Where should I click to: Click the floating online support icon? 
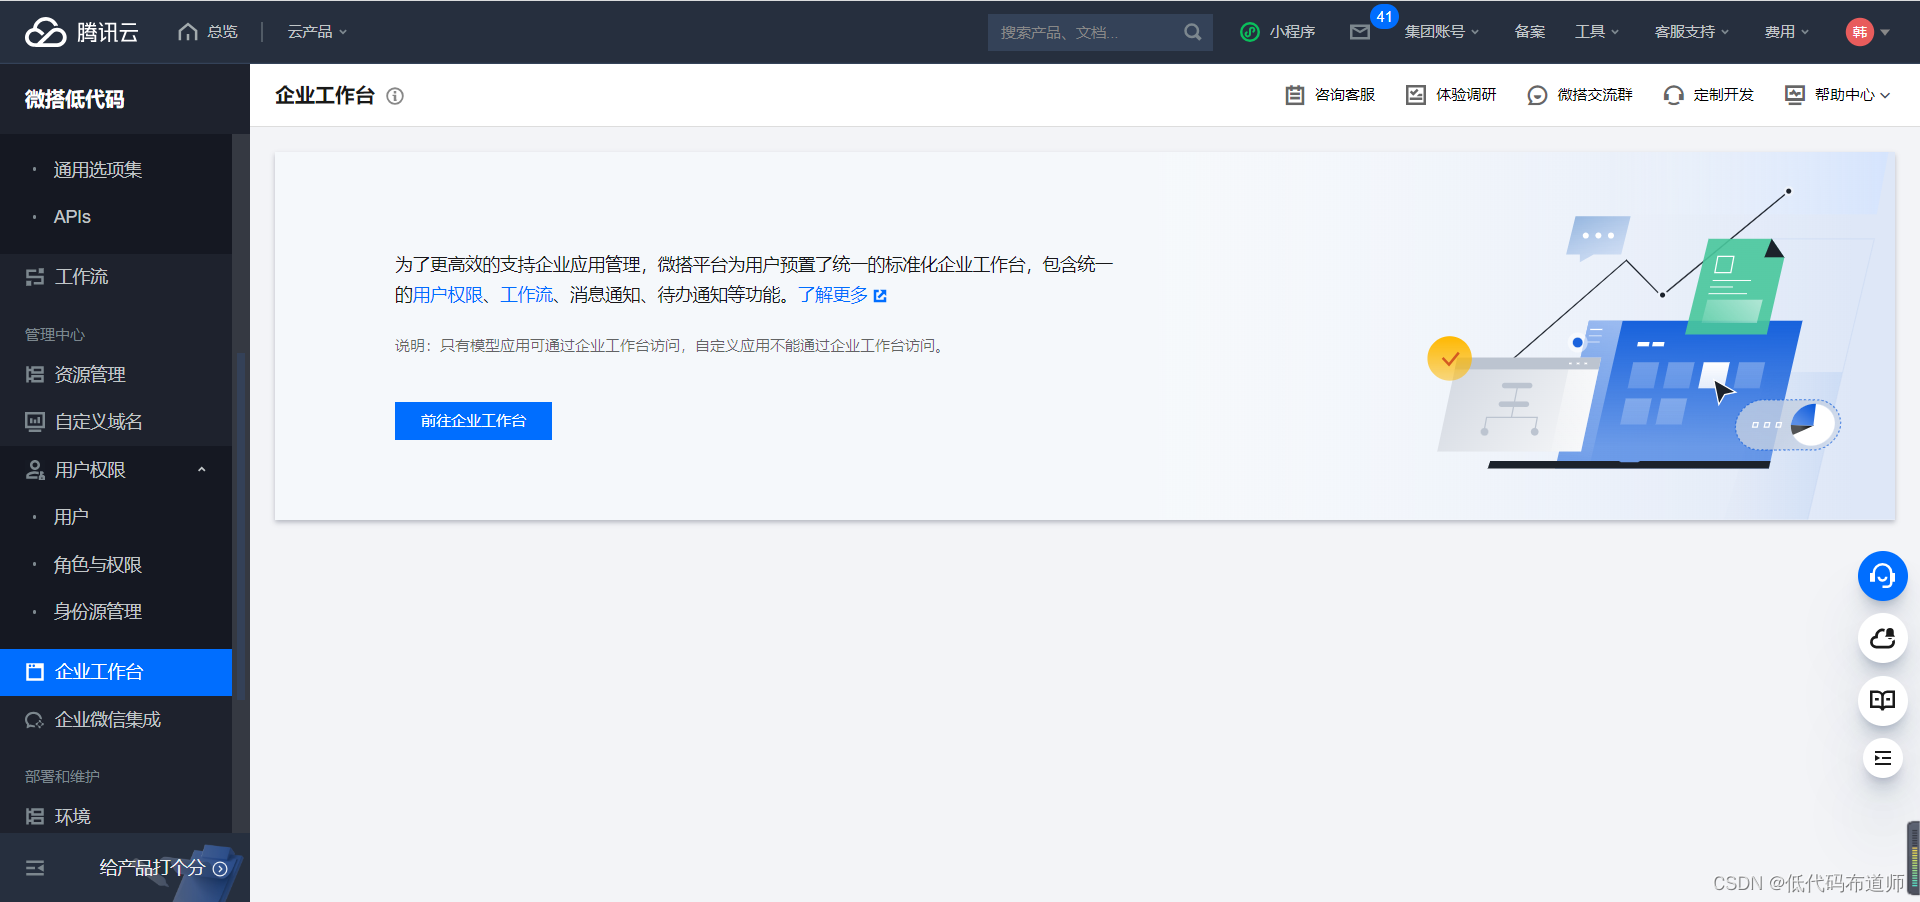(1883, 576)
